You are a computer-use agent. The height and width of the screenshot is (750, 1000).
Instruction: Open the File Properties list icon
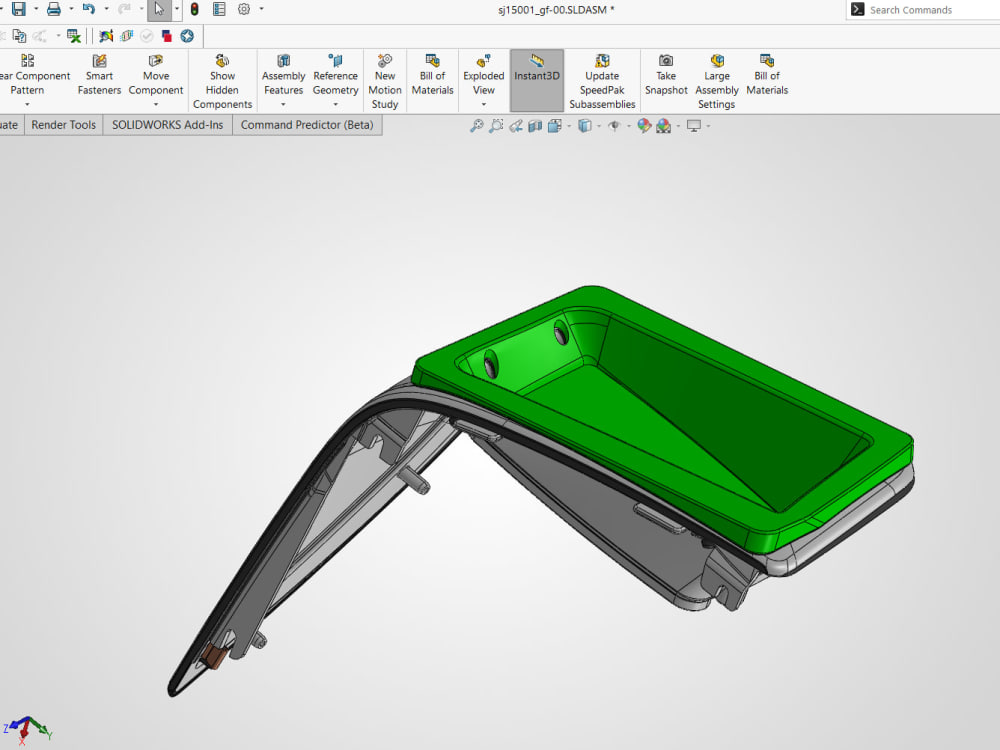click(x=219, y=9)
